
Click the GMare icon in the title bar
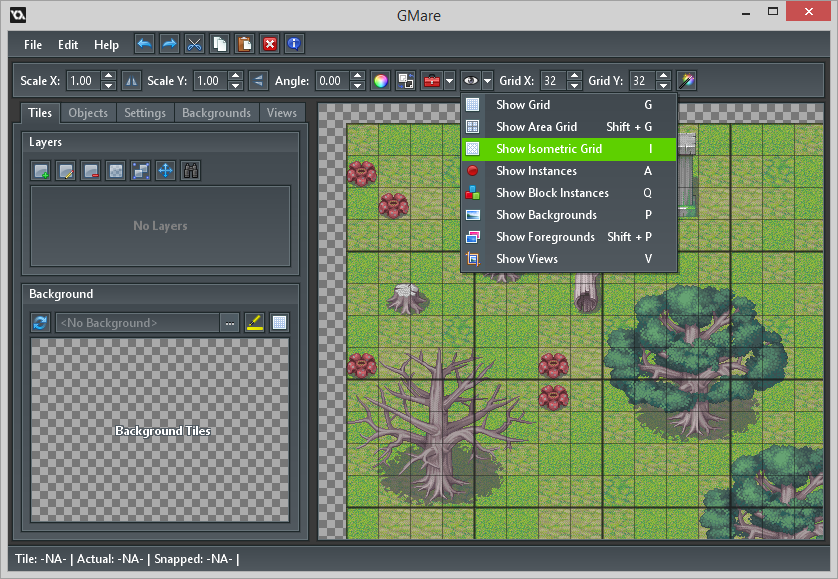coord(18,14)
